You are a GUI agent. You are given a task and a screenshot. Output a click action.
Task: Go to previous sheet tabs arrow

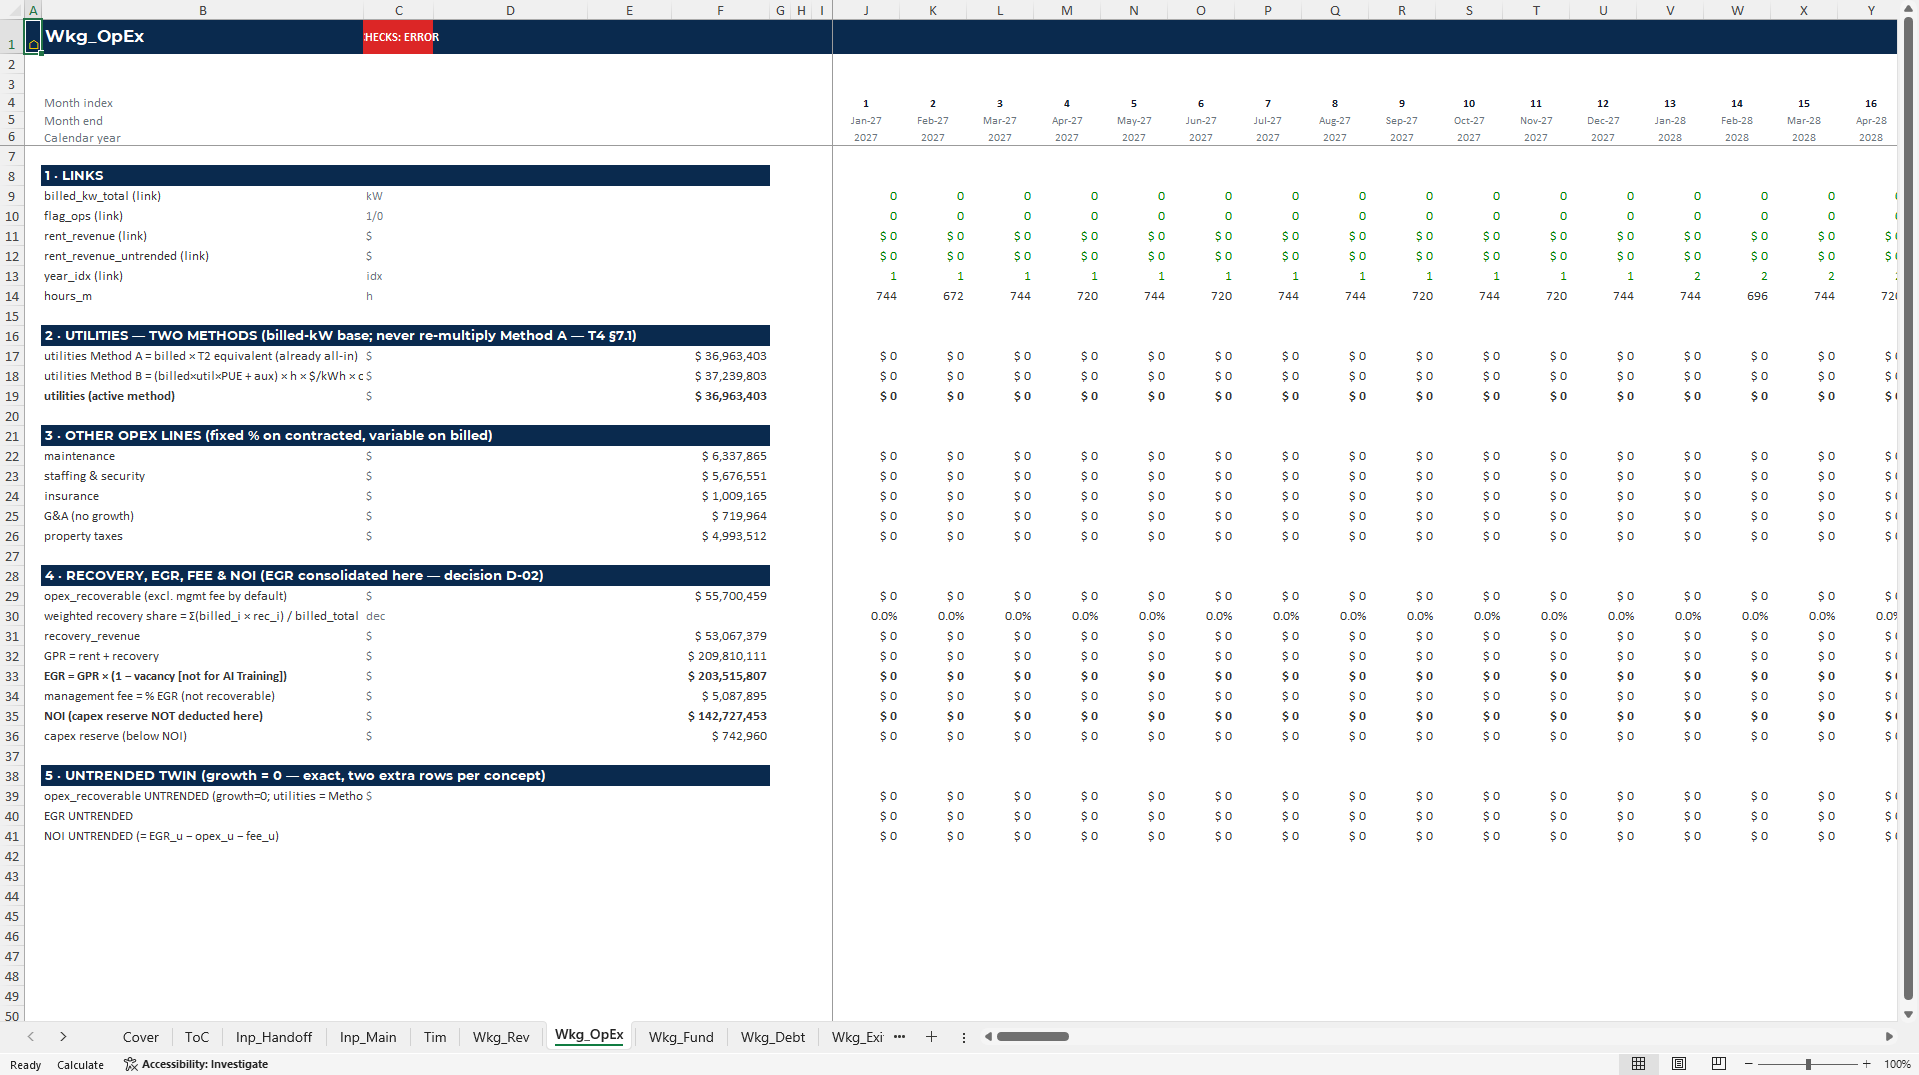coord(31,1037)
